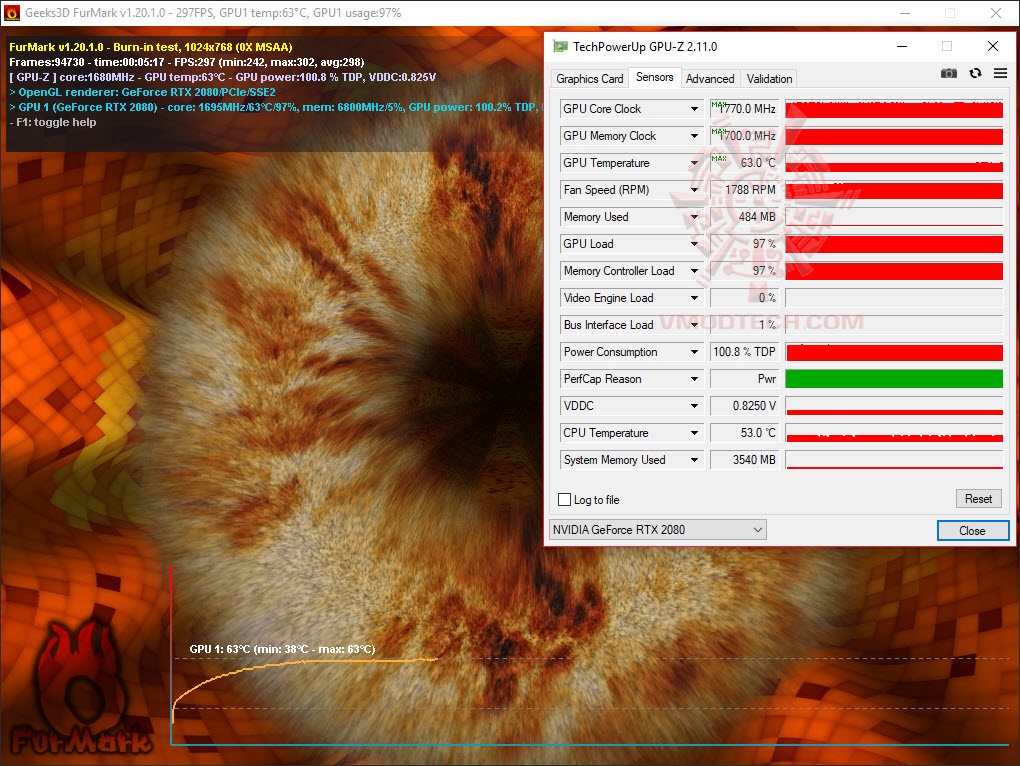Enable the Log to file checkbox
Image resolution: width=1020 pixels, height=766 pixels.
coord(565,499)
